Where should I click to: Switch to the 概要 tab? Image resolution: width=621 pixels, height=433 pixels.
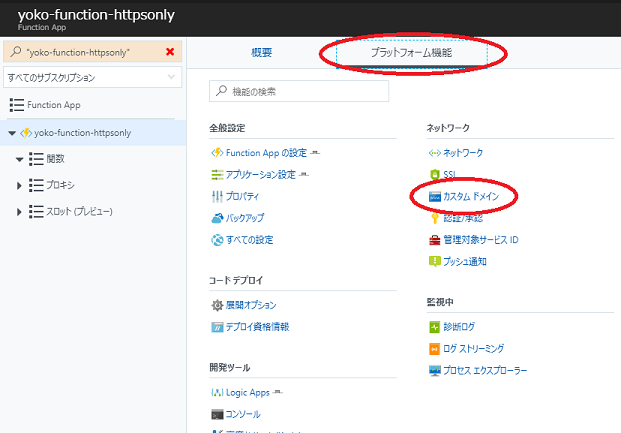point(261,52)
